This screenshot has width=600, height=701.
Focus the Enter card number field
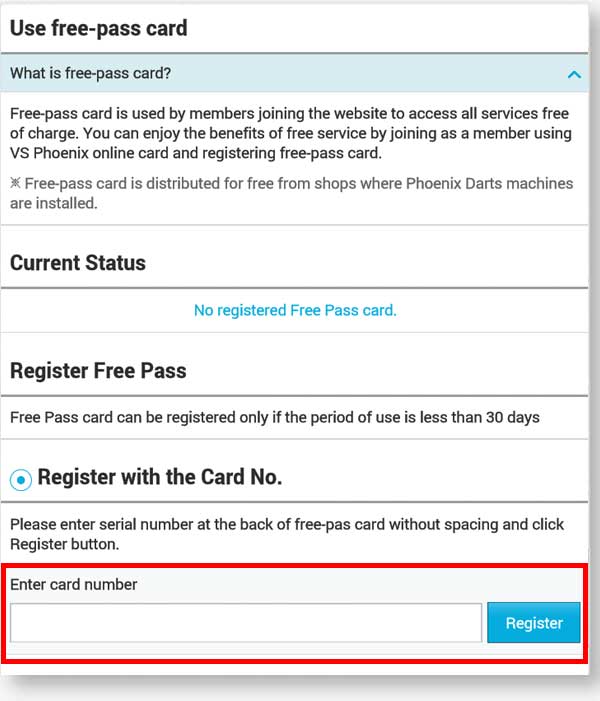(x=246, y=622)
